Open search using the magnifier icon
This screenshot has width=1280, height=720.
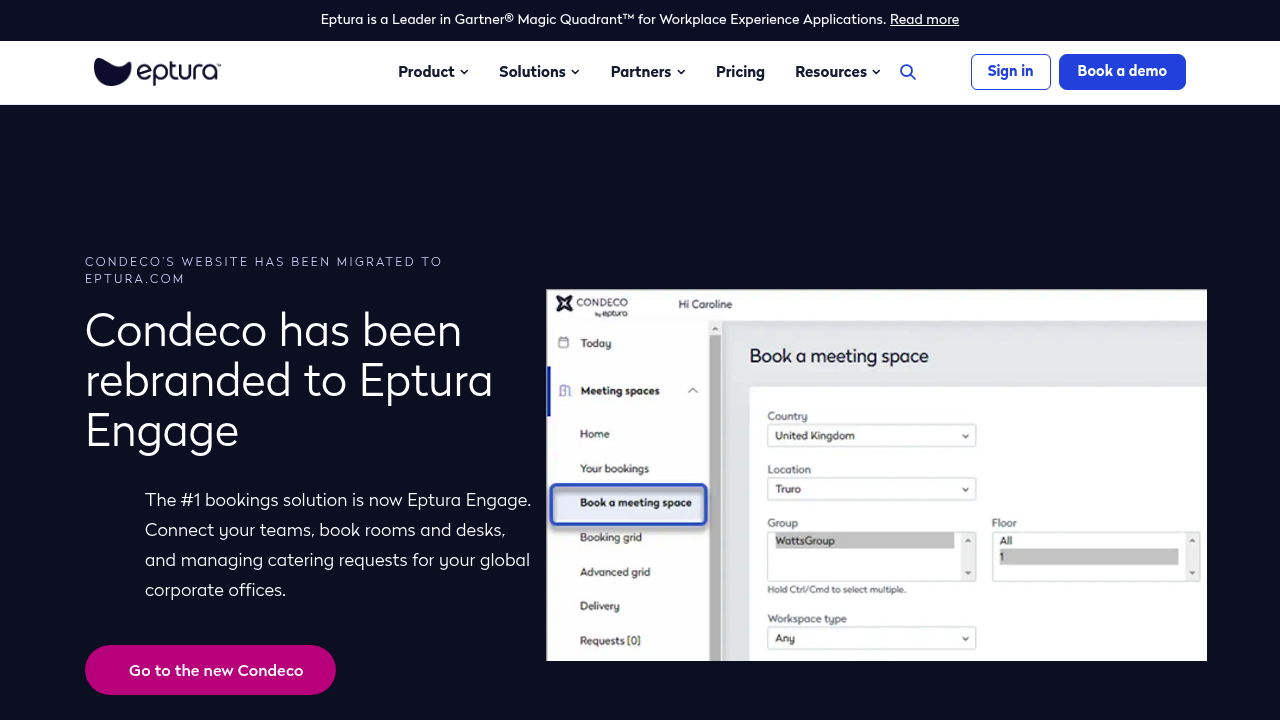[908, 72]
